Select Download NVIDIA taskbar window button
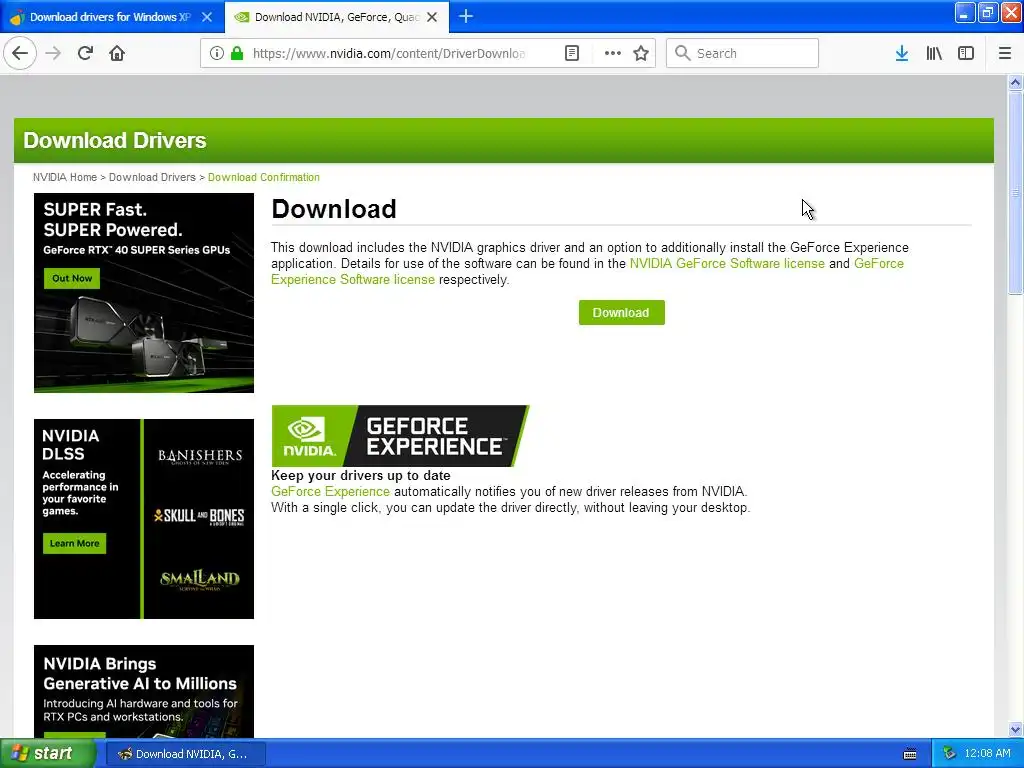The width and height of the screenshot is (1024, 768). tap(185, 754)
